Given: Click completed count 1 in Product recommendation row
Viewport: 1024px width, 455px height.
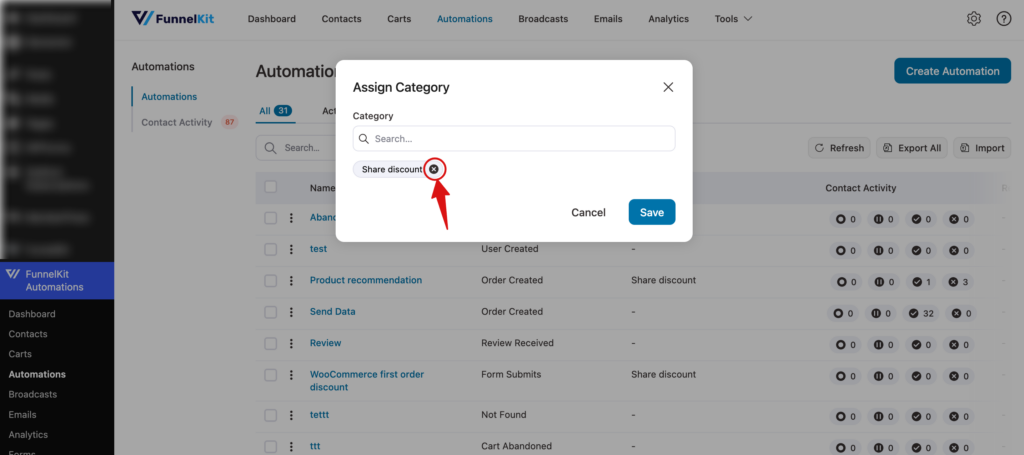Looking at the screenshot, I should (921, 282).
